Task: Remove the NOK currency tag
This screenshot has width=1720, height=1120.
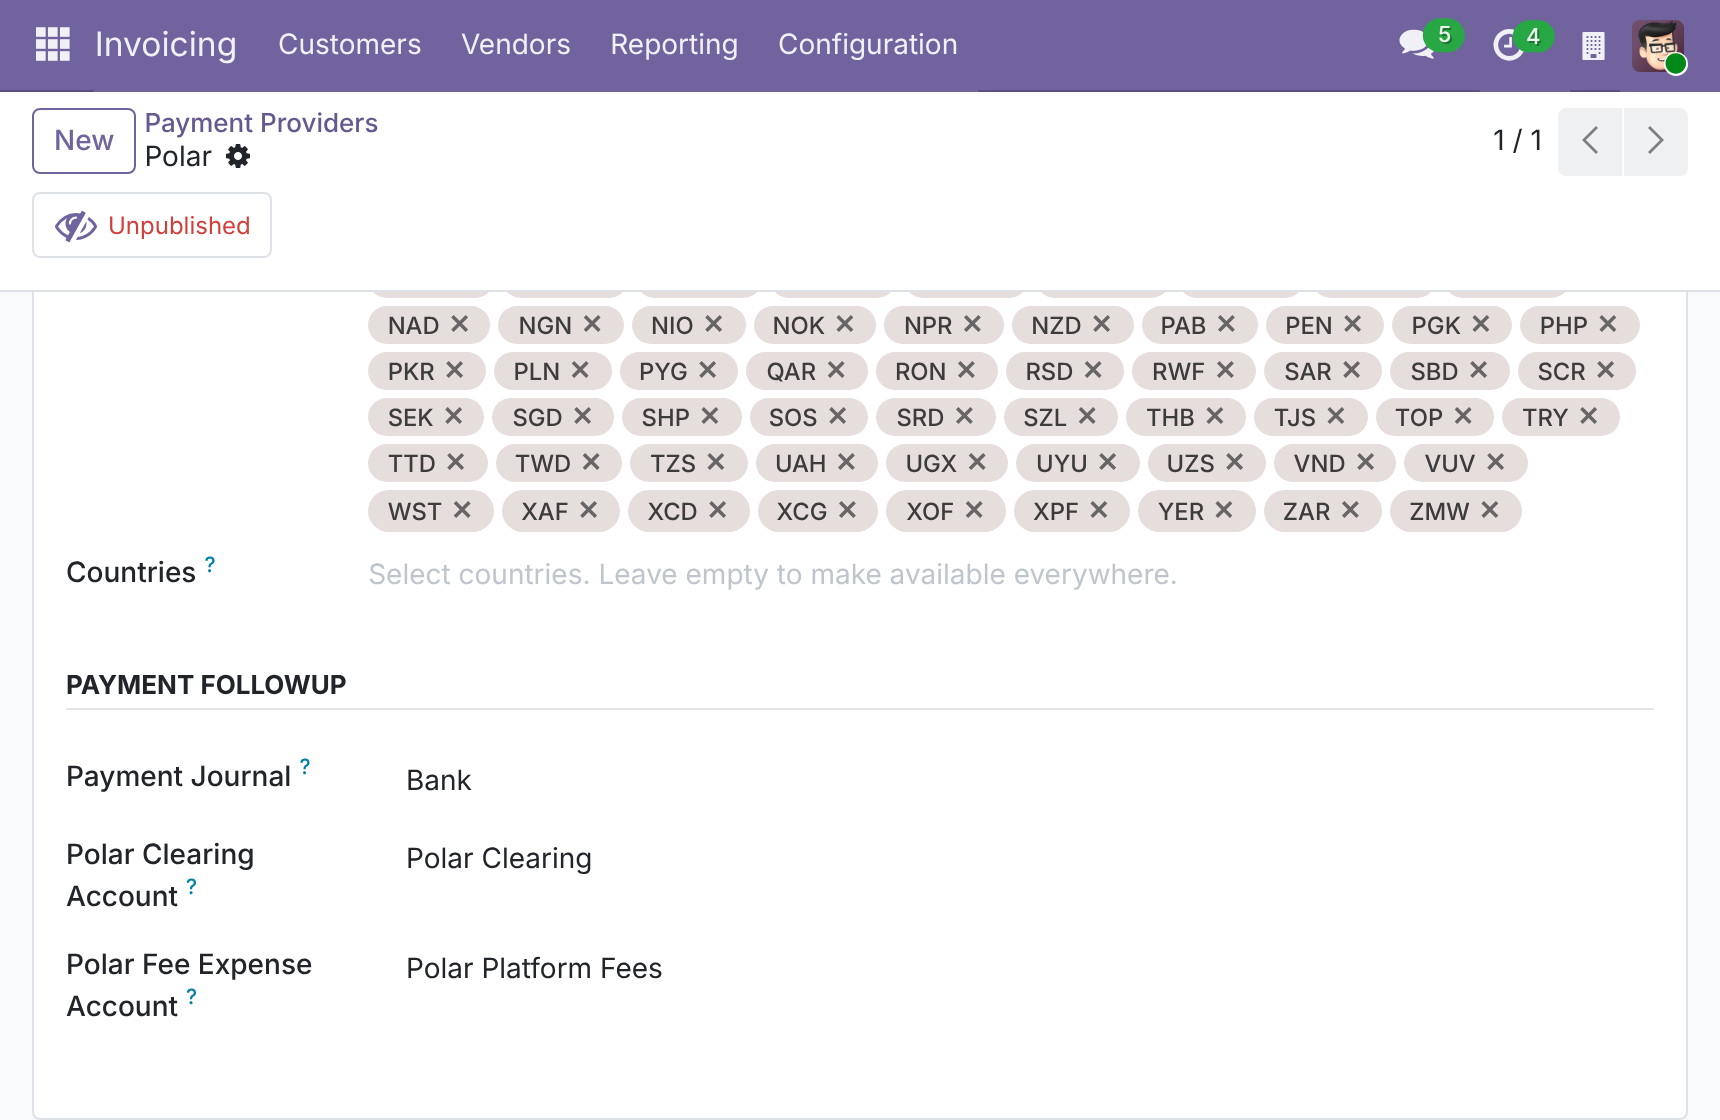Action: tap(845, 324)
